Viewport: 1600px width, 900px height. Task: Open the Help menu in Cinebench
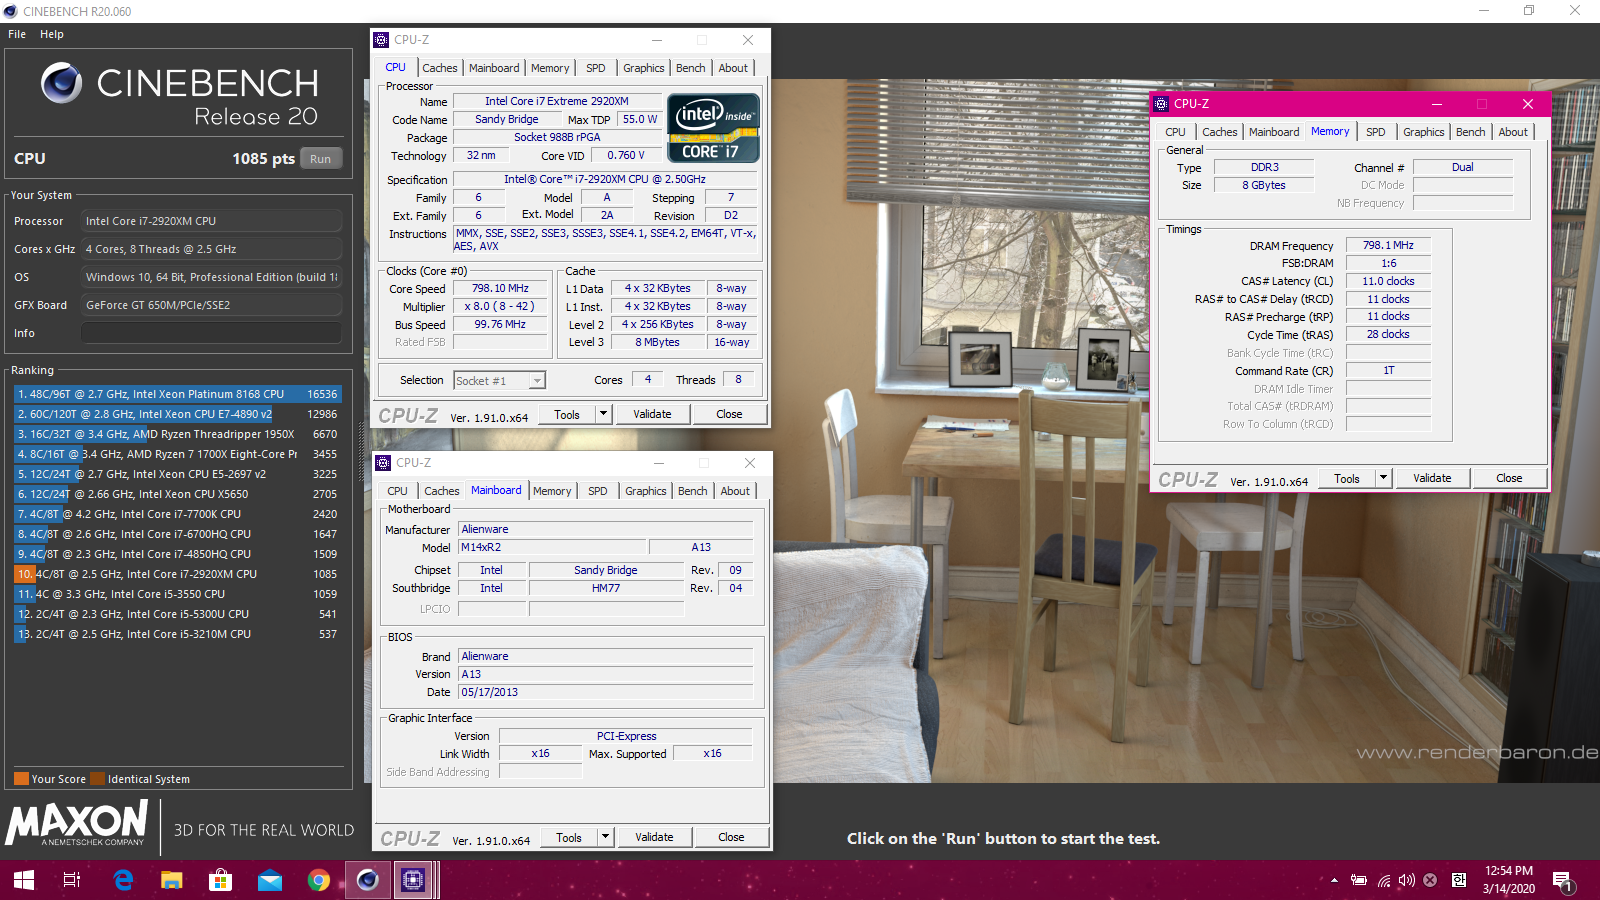tap(52, 34)
